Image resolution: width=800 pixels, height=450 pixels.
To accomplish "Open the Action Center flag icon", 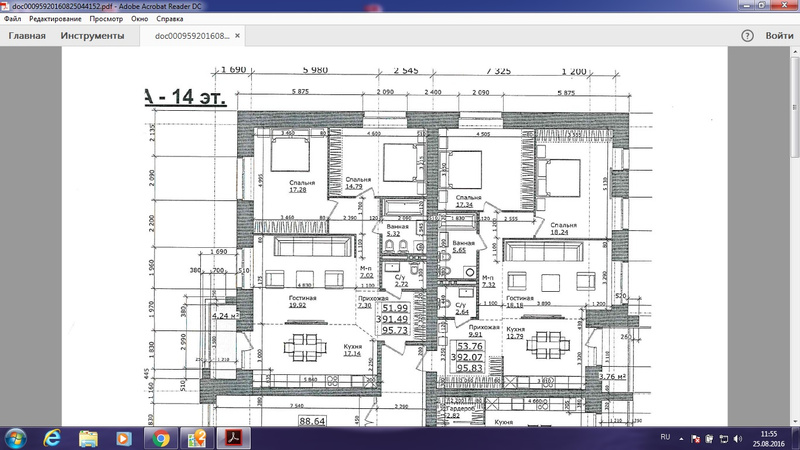I will 695,439.
